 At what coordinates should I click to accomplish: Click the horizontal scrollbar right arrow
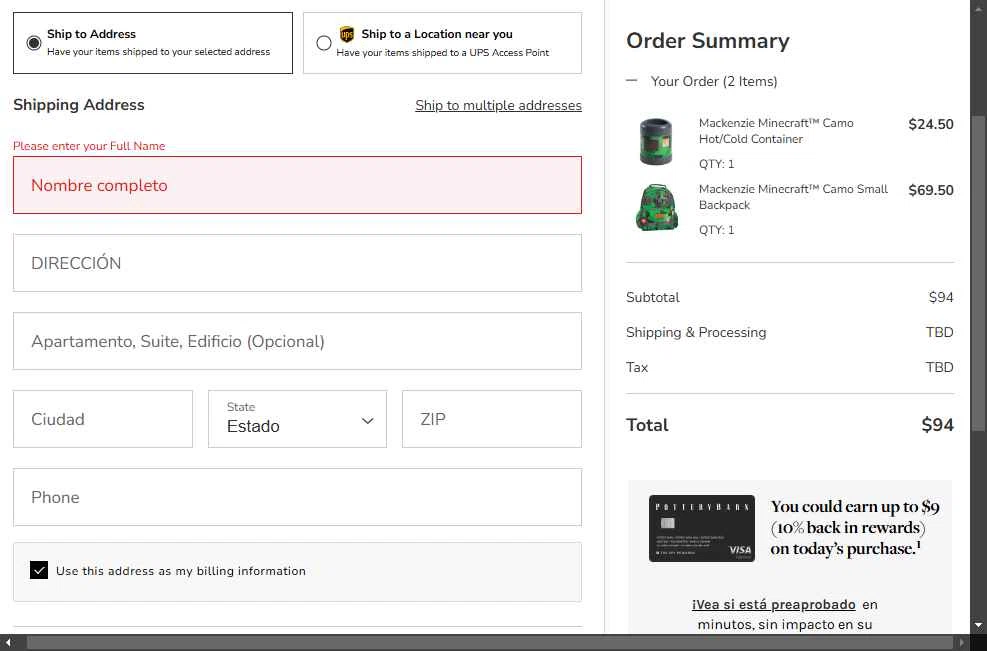(962, 643)
